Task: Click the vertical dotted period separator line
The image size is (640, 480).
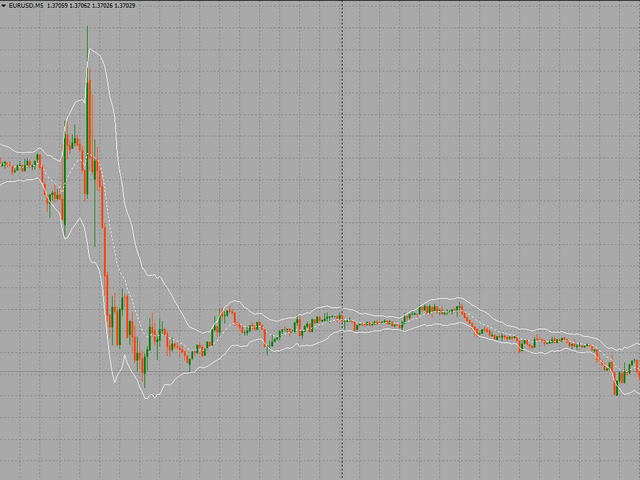Action: pos(342,240)
